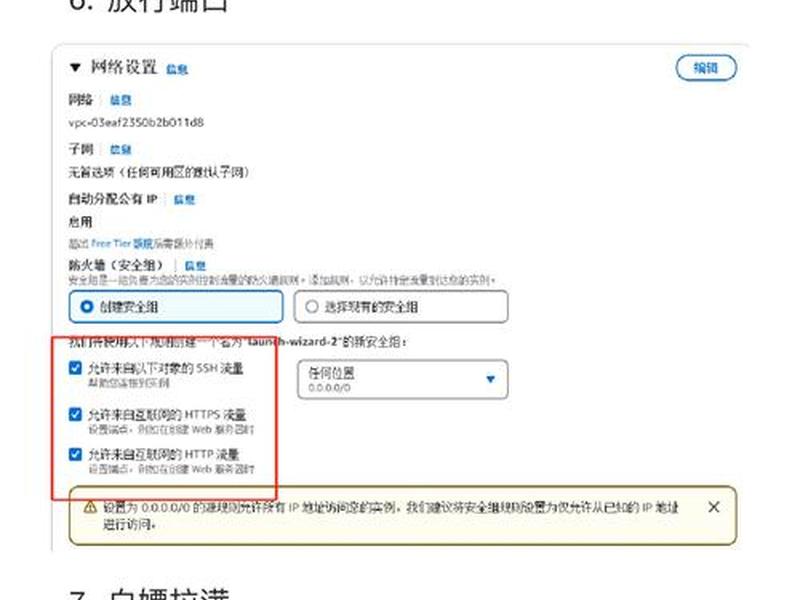The width and height of the screenshot is (800, 600).
Task: Toggle the allow HTTPS traffic checkbox
Action: [x=75, y=414]
